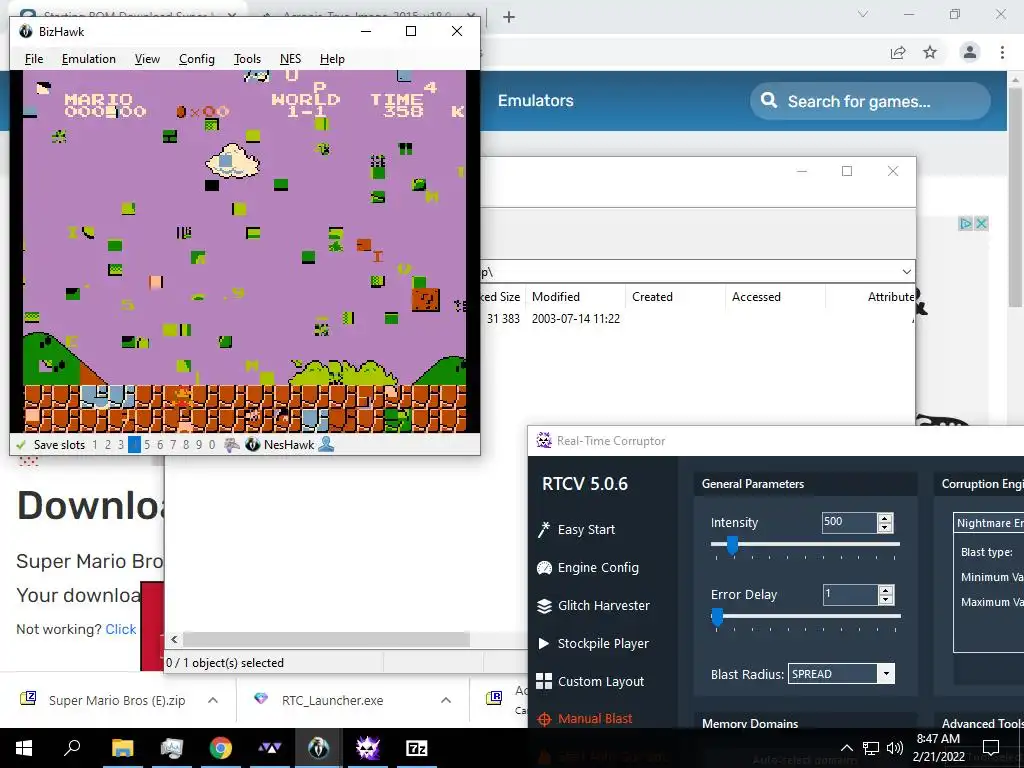Open the Help menu in BizHawk
The image size is (1024, 768).
332,59
